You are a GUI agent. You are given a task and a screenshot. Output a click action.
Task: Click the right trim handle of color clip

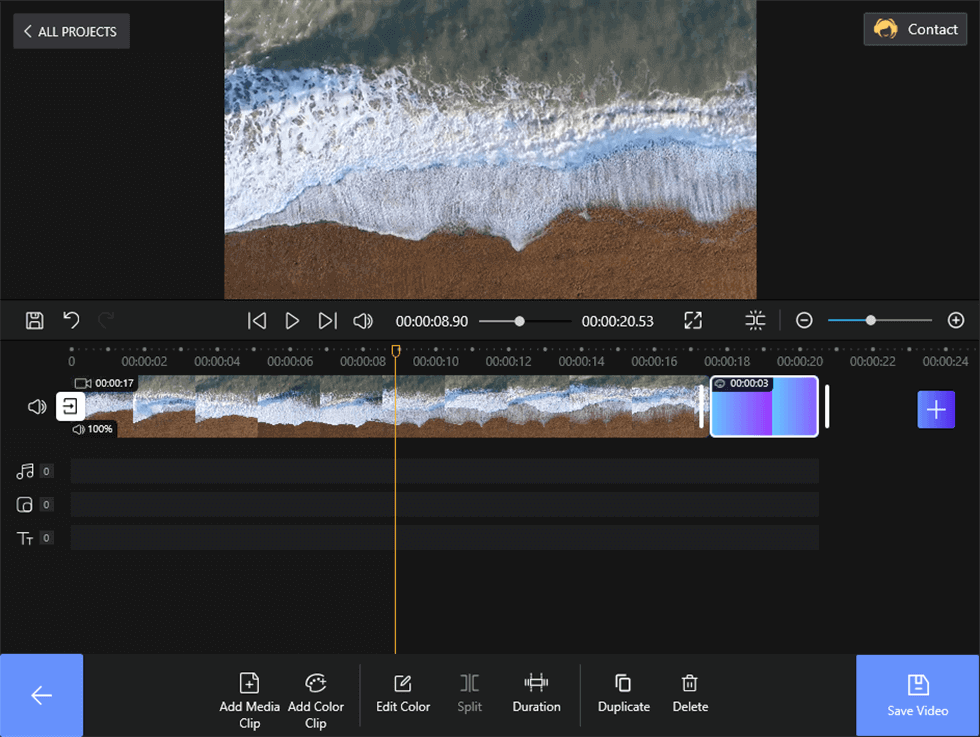[x=827, y=406]
